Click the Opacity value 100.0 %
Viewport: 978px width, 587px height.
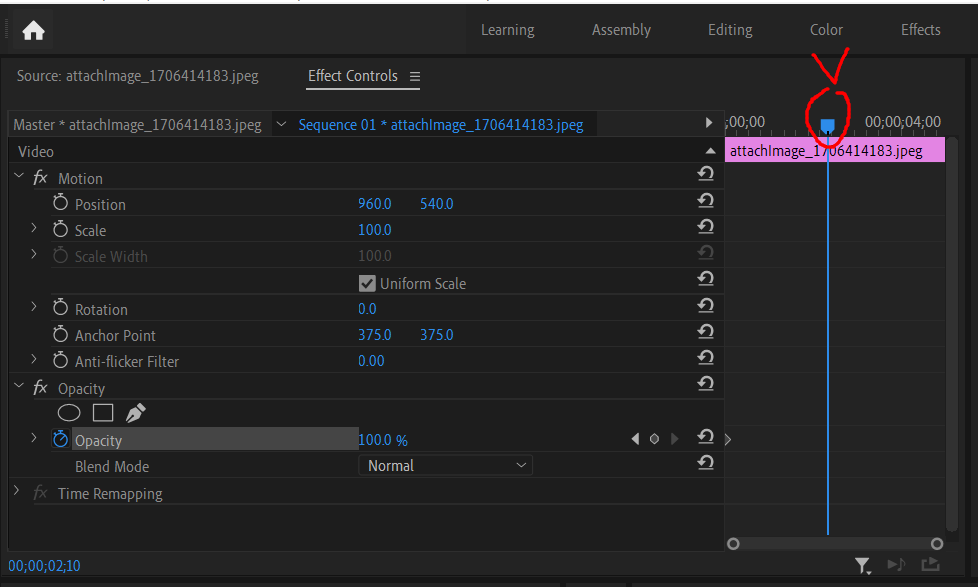pyautogui.click(x=383, y=440)
